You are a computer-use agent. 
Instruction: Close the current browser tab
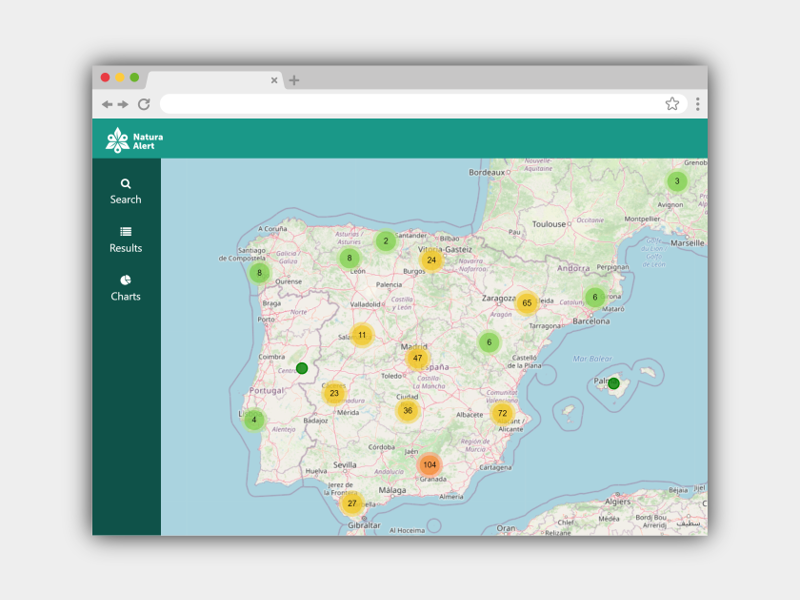pos(274,80)
